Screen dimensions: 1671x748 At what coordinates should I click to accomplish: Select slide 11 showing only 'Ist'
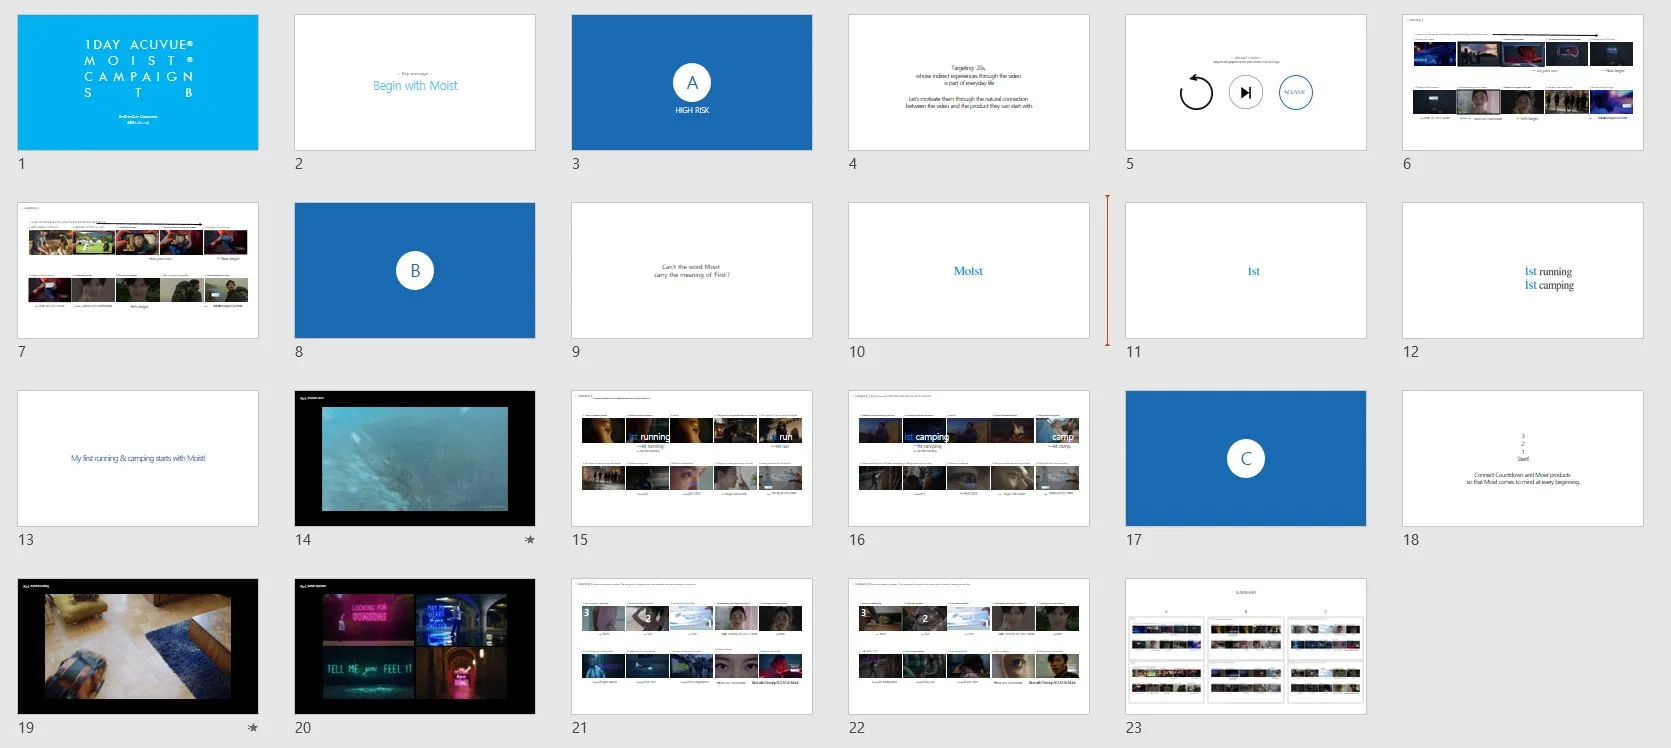coord(1245,271)
